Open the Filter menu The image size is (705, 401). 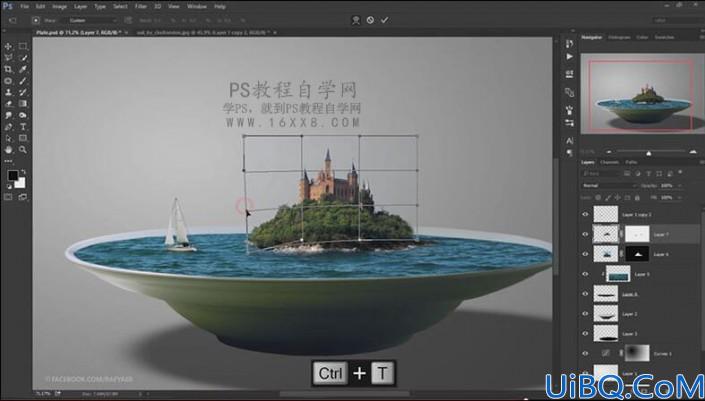click(141, 6)
